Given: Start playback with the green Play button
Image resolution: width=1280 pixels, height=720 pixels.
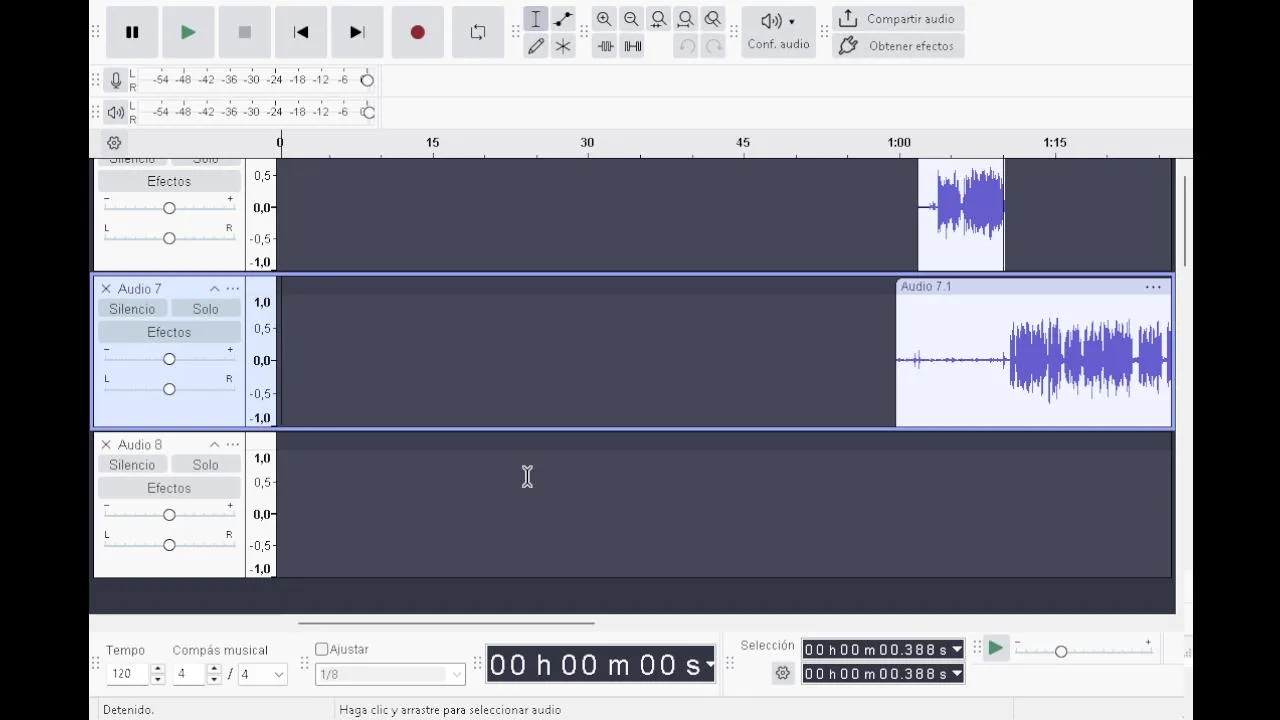Looking at the screenshot, I should pos(188,32).
